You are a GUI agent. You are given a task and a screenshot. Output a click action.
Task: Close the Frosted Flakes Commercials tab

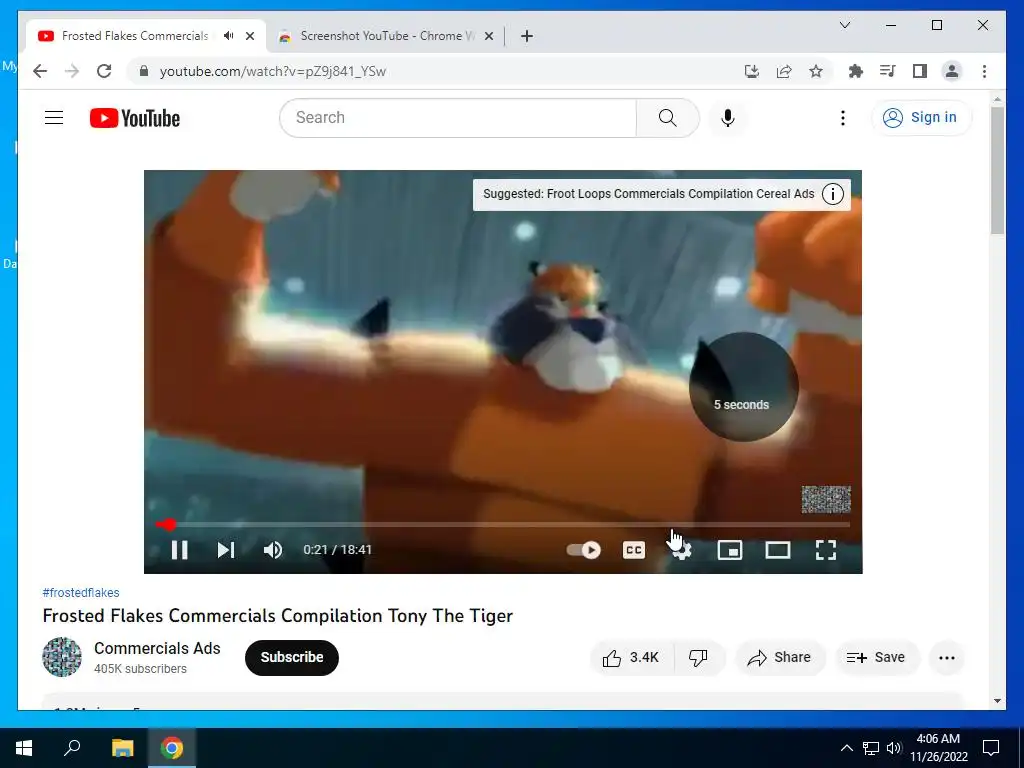click(249, 36)
